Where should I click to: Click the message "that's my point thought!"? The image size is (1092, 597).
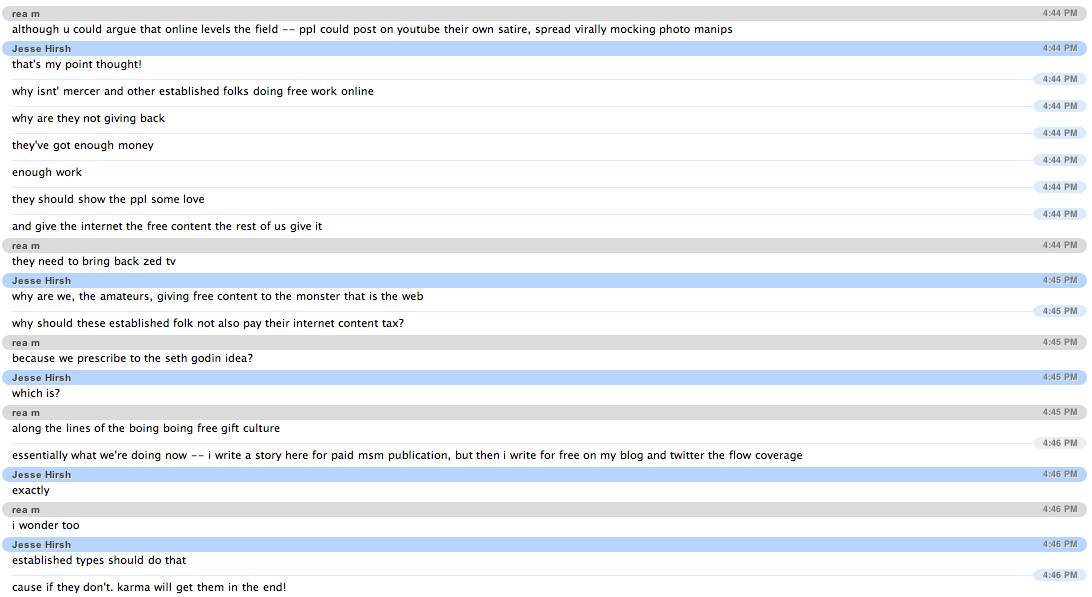click(x=77, y=65)
